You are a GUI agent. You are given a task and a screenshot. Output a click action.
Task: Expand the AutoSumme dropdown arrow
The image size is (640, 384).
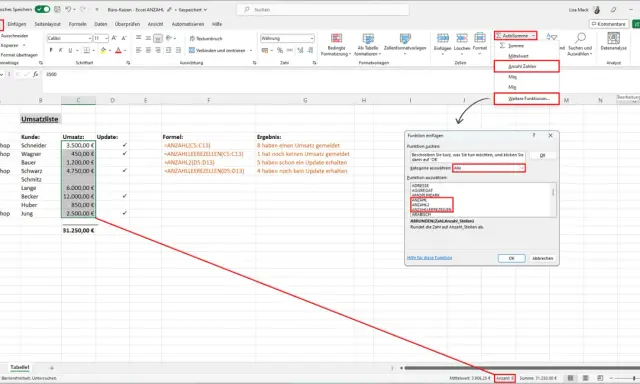pyautogui.click(x=533, y=36)
